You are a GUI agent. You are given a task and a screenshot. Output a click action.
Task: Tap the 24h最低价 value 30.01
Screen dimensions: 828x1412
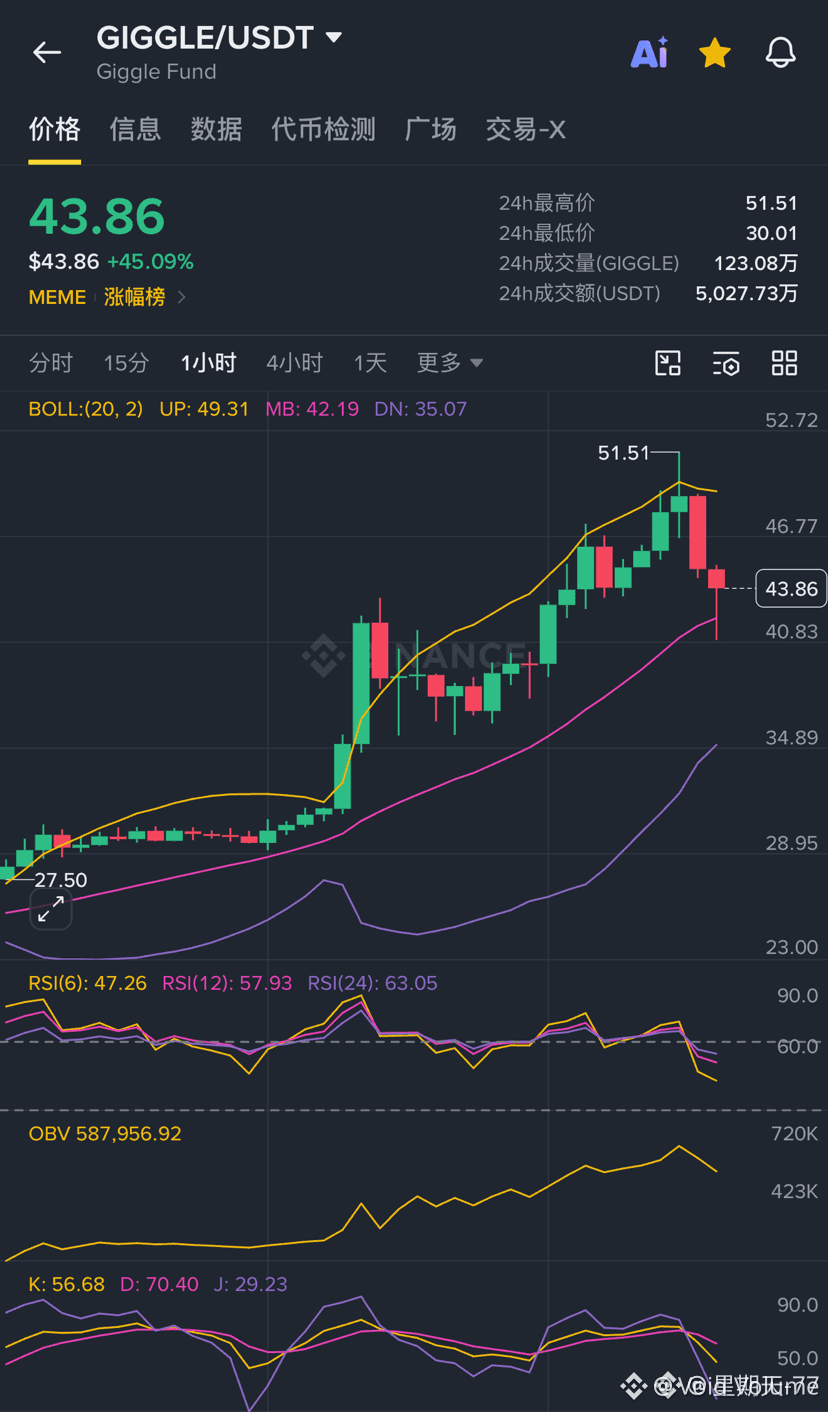point(771,233)
